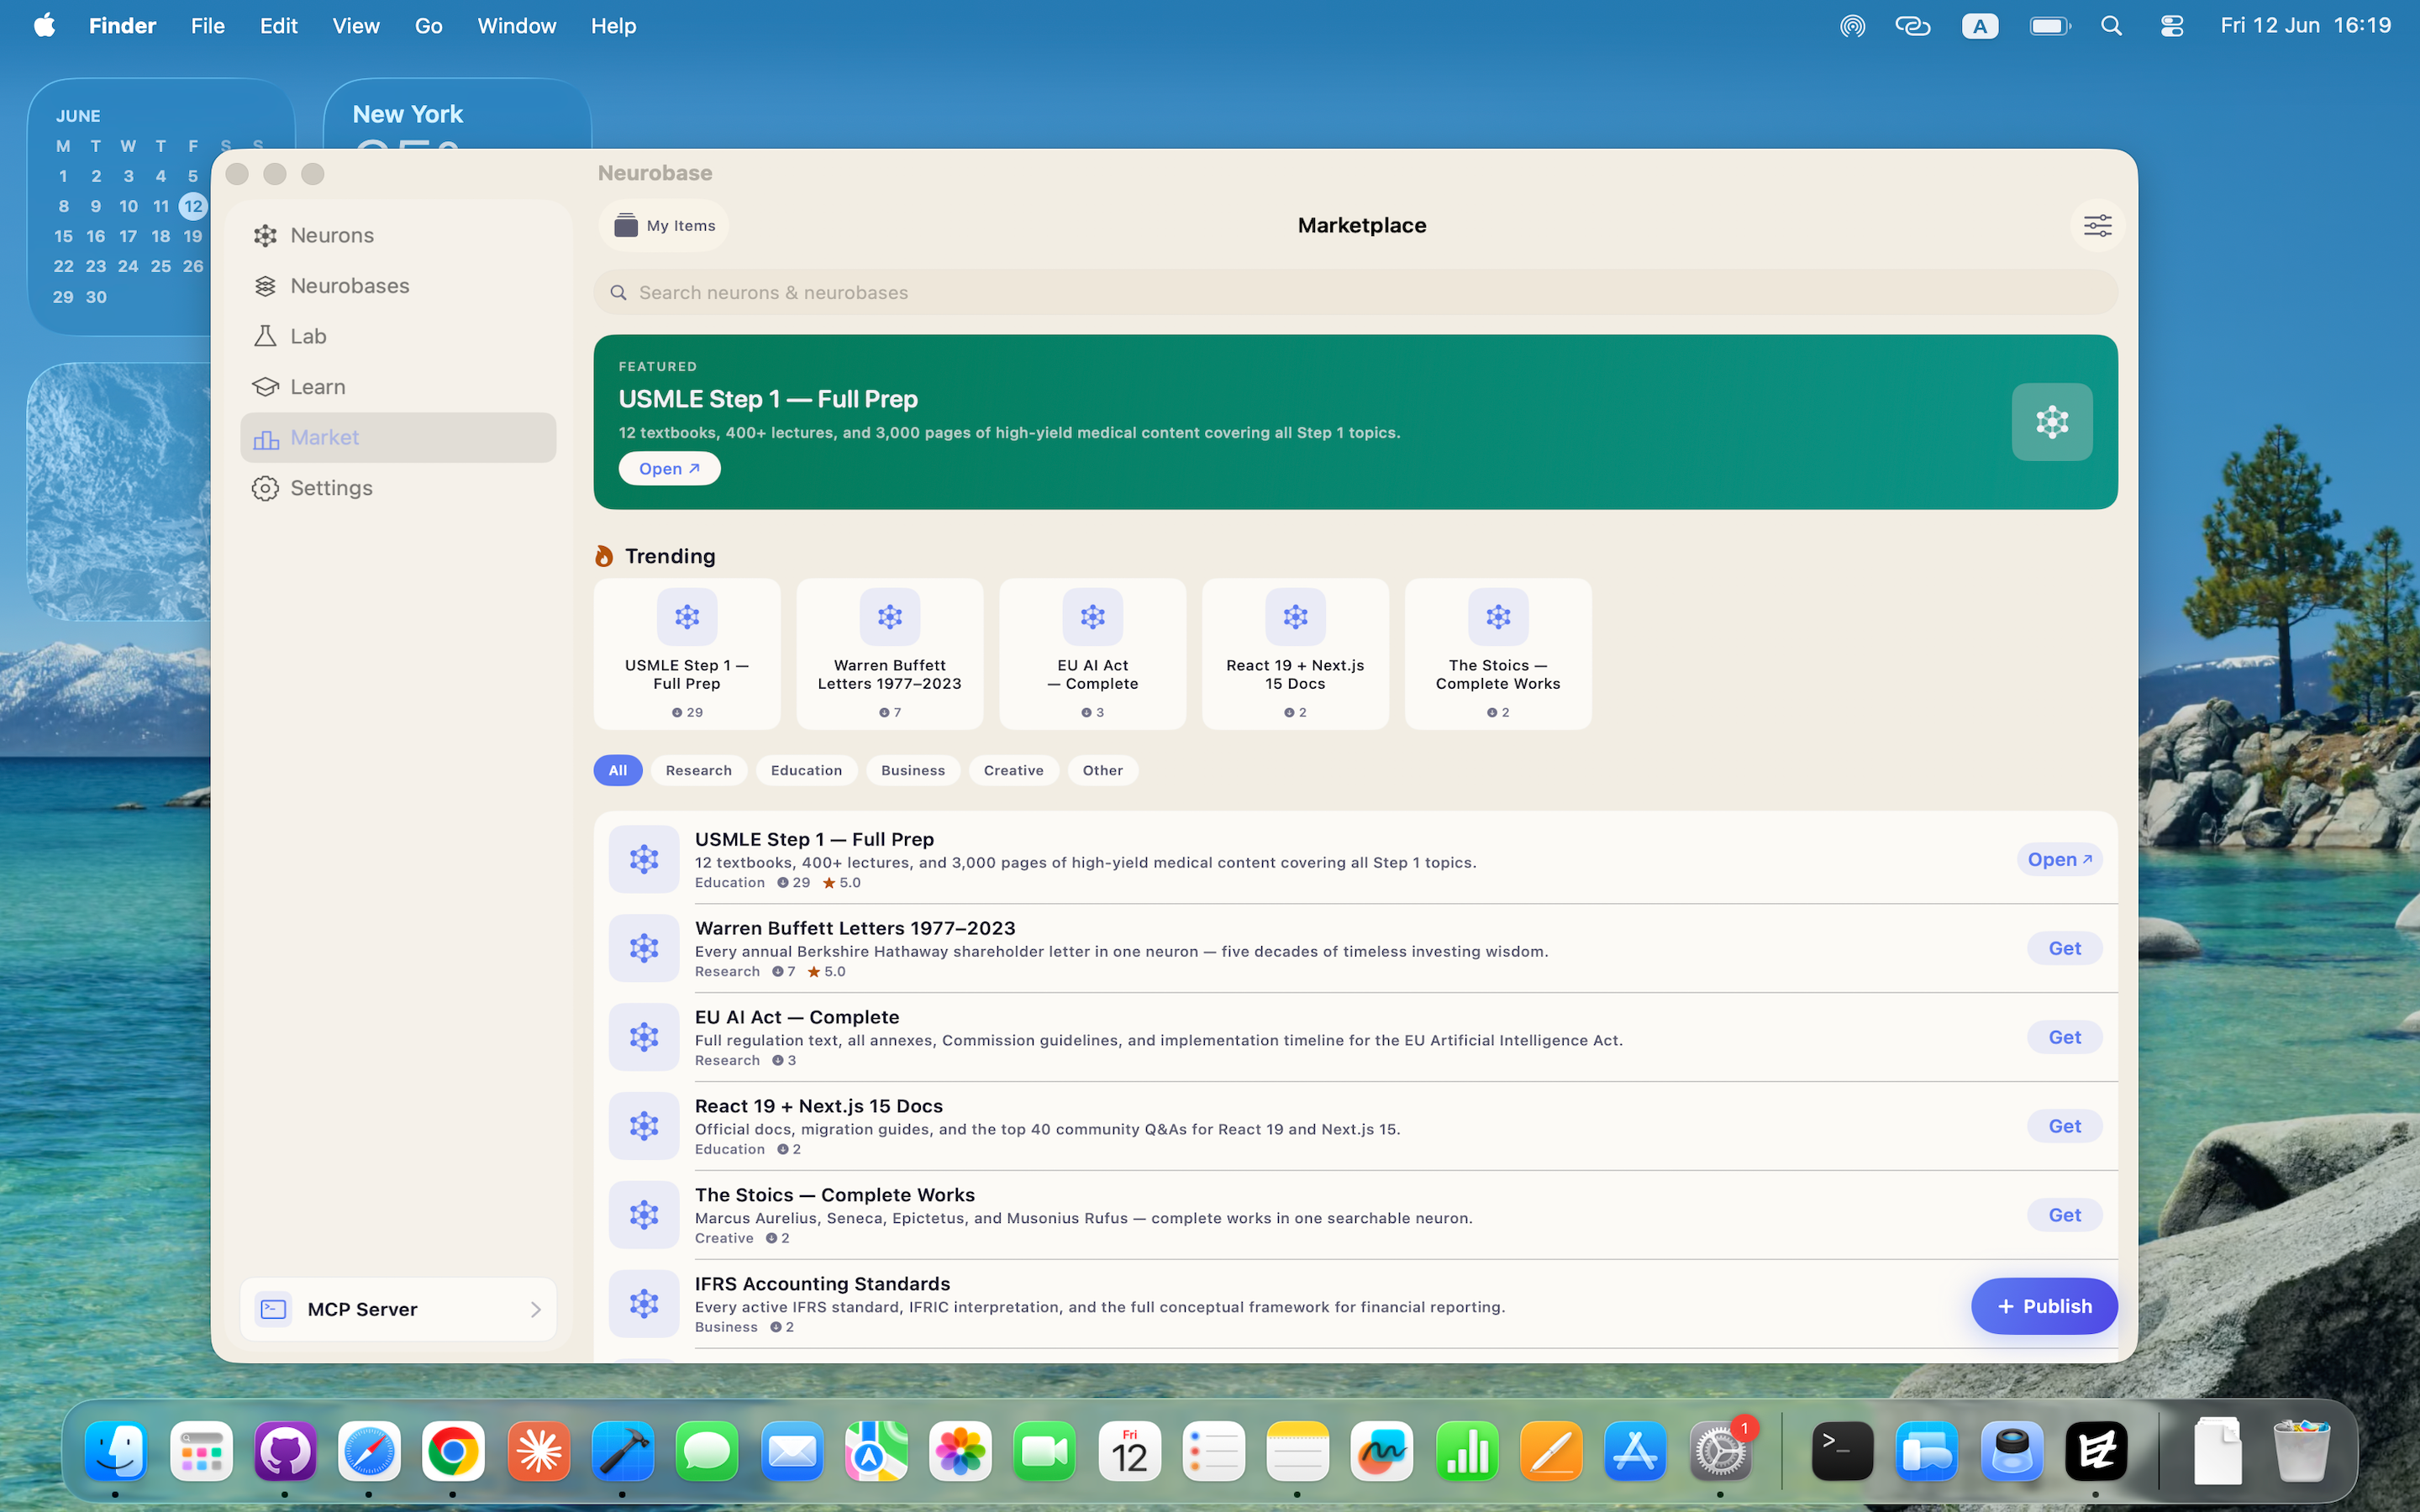This screenshot has width=2420, height=1512.
Task: Select the Creative category filter
Action: pyautogui.click(x=1013, y=770)
